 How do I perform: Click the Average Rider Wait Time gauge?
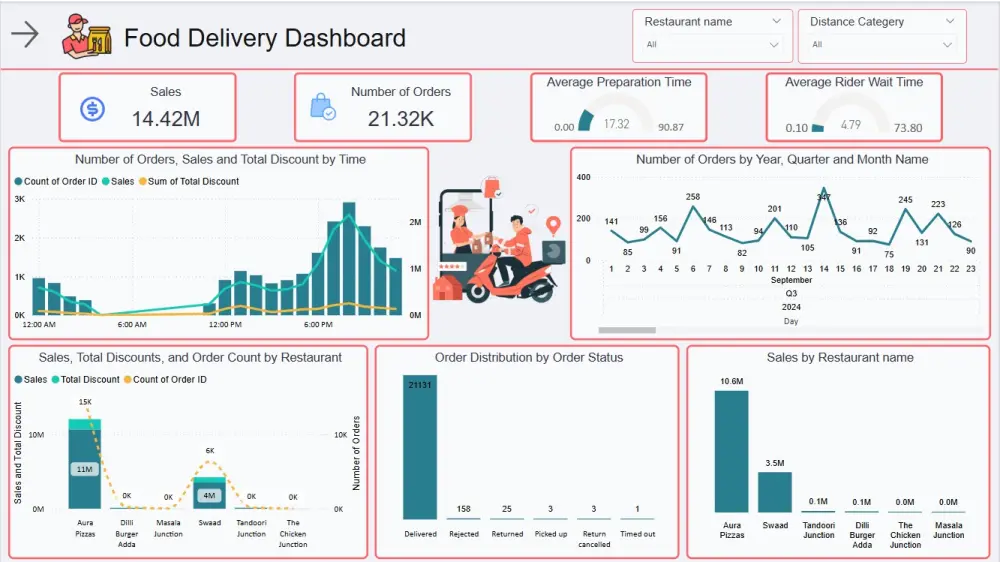pyautogui.click(x=851, y=114)
